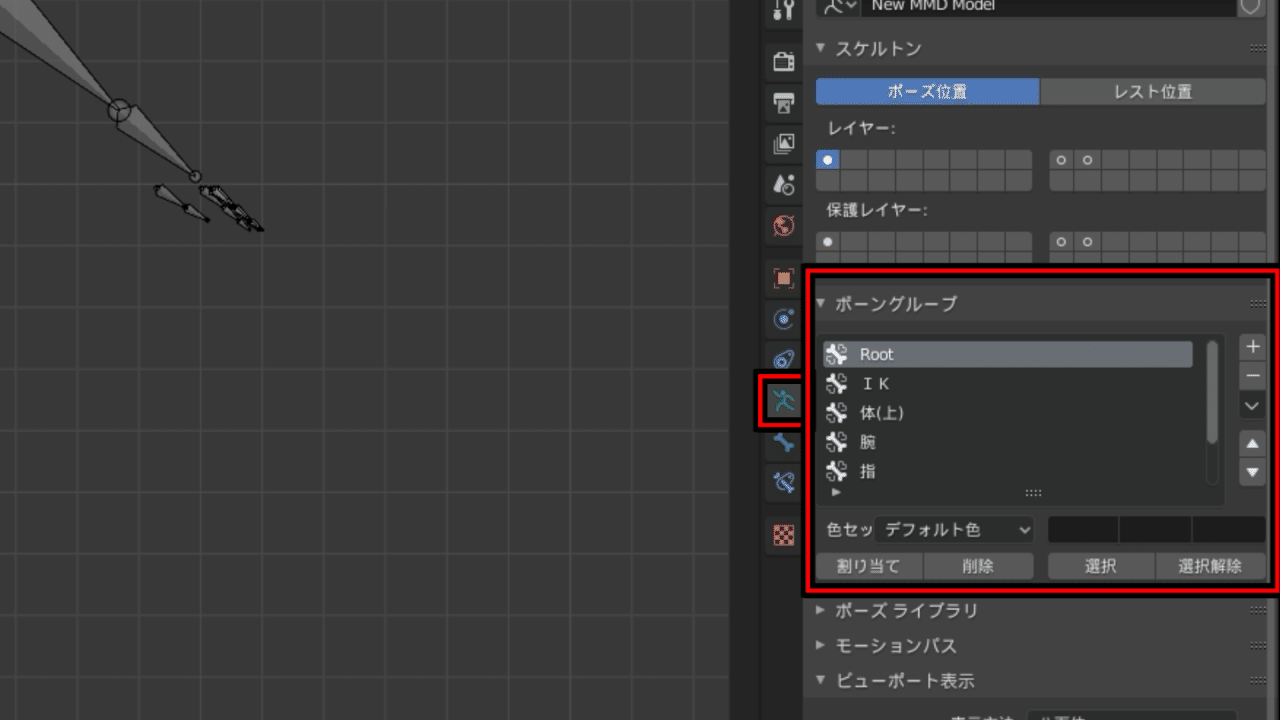Image resolution: width=1280 pixels, height=720 pixels.
Task: Expand the モーションパス panel
Action: pos(822,645)
